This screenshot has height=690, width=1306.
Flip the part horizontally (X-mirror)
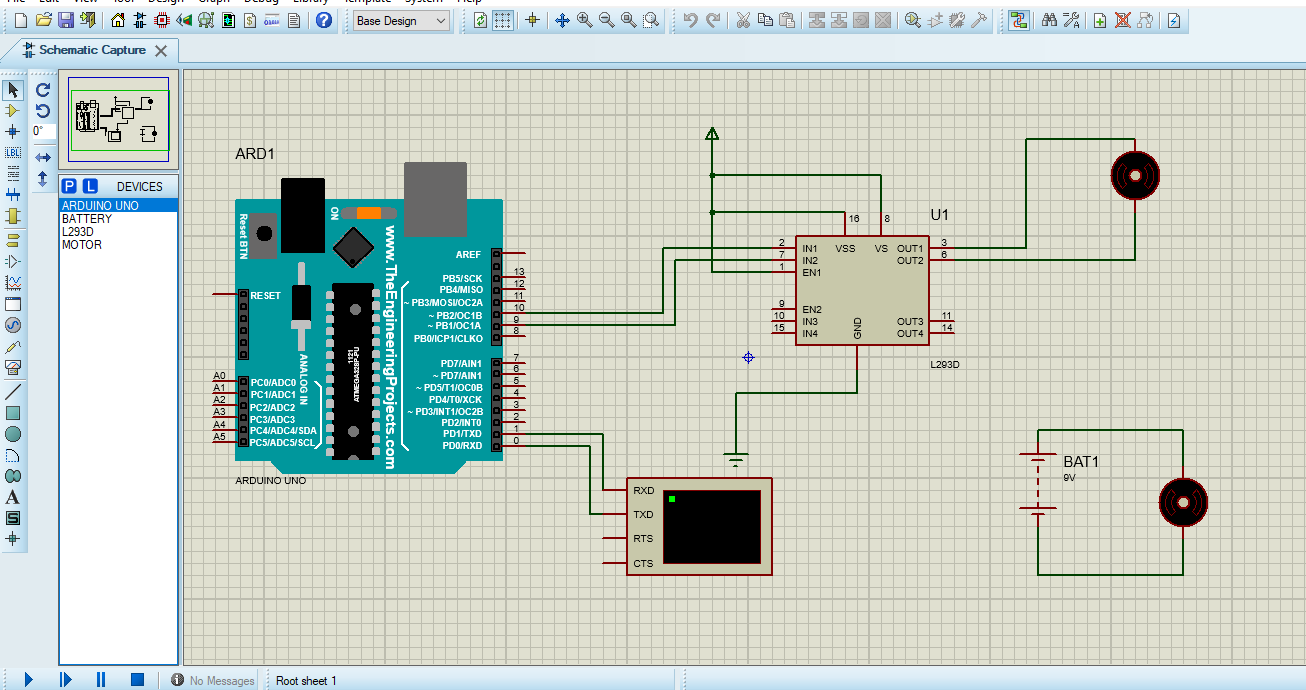tap(43, 158)
